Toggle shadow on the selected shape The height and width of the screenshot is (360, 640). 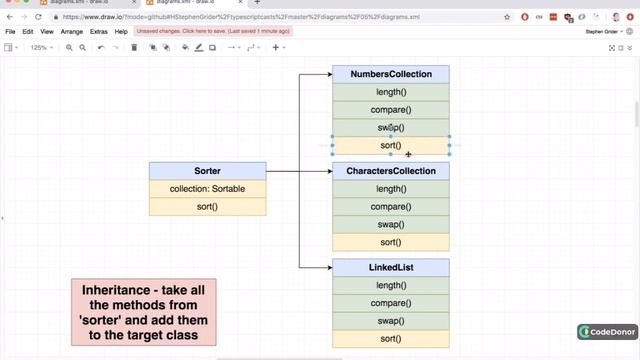click(212, 48)
